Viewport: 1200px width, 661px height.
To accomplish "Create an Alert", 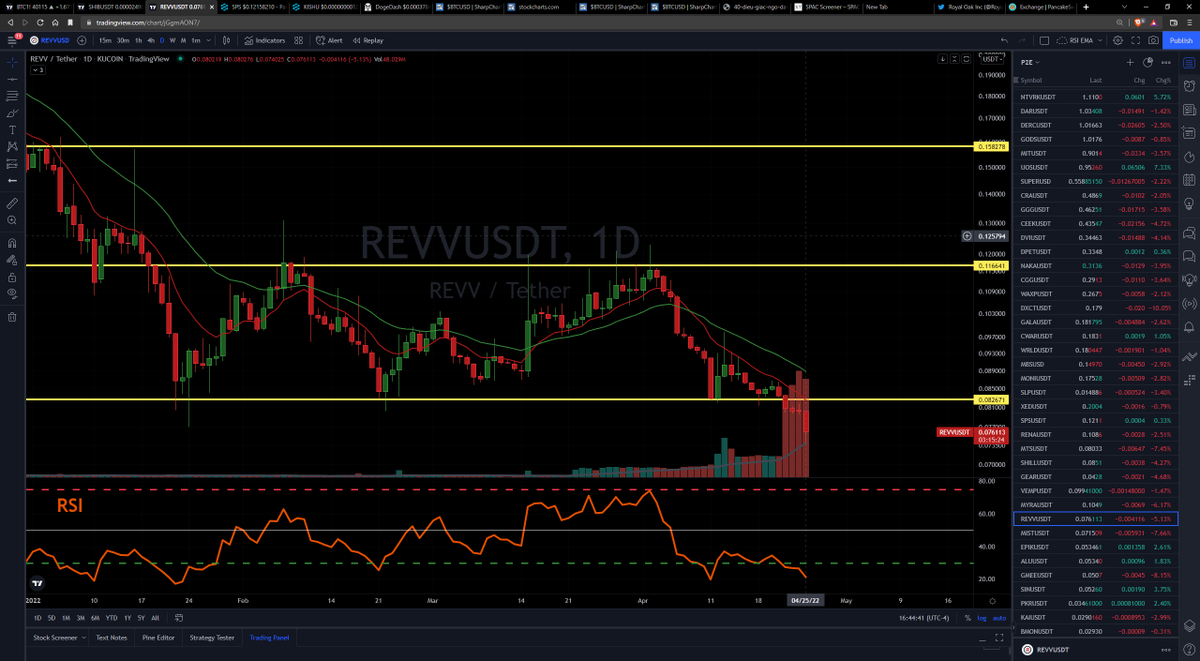I will pos(329,40).
